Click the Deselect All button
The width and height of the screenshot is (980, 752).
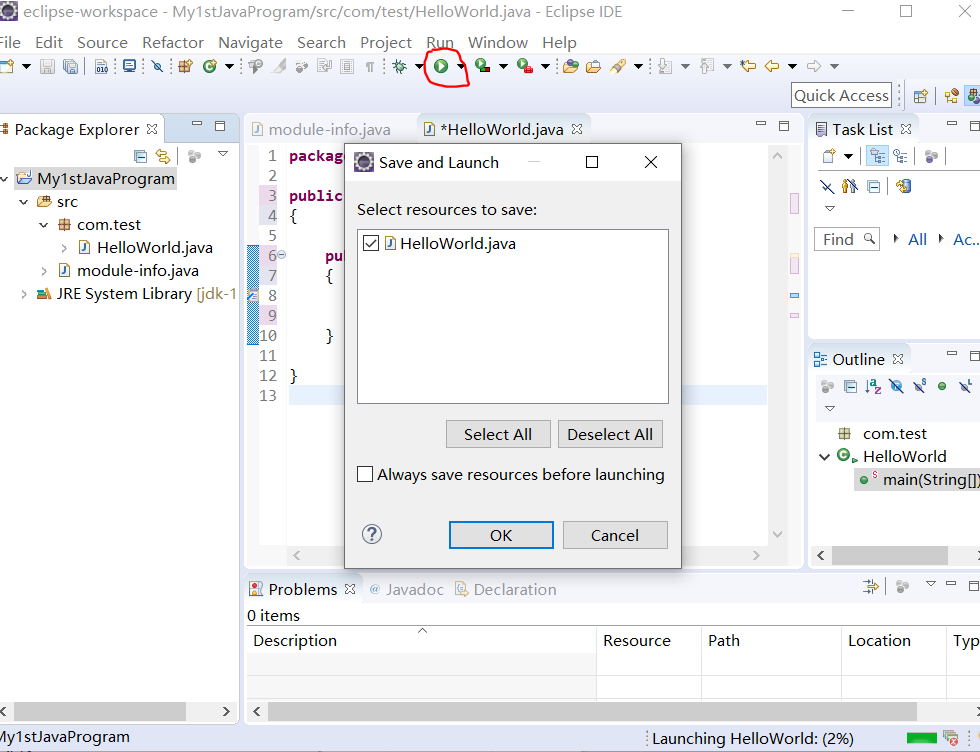610,434
